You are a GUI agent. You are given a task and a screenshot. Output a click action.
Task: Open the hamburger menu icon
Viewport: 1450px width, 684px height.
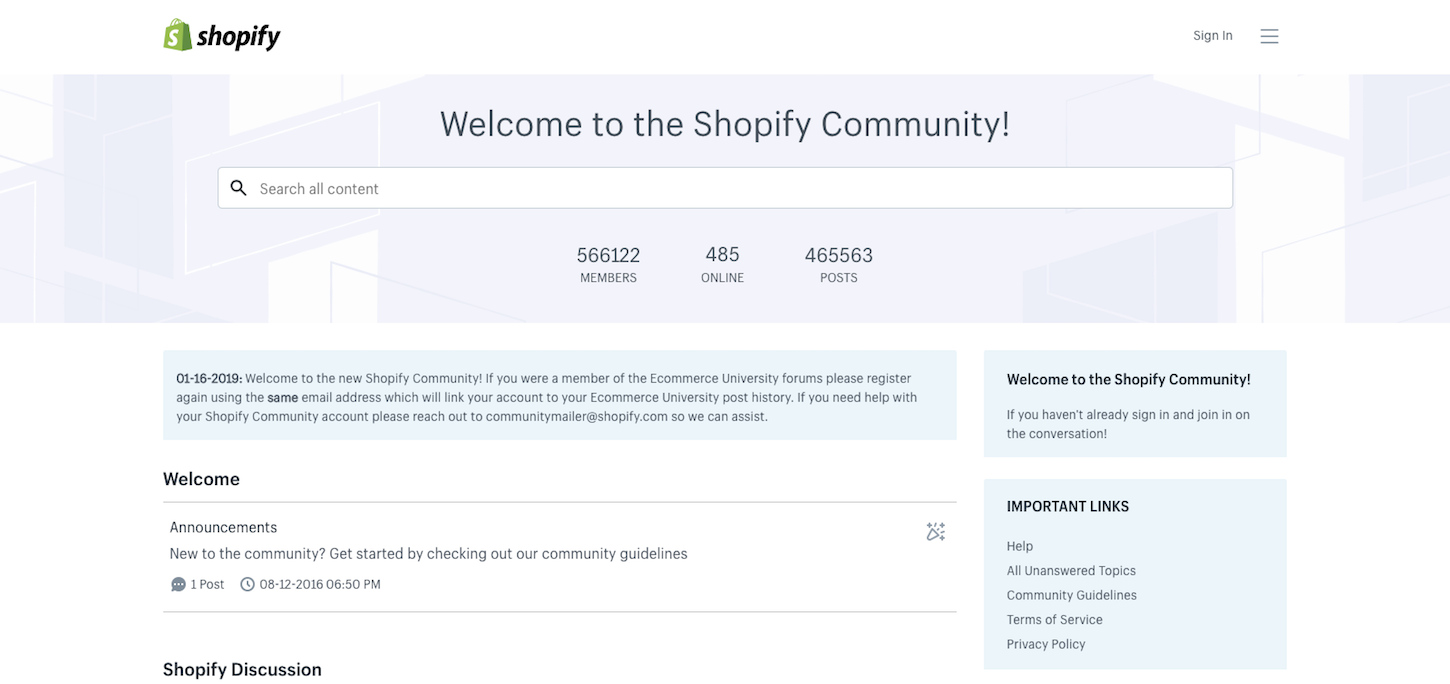[x=1269, y=36]
